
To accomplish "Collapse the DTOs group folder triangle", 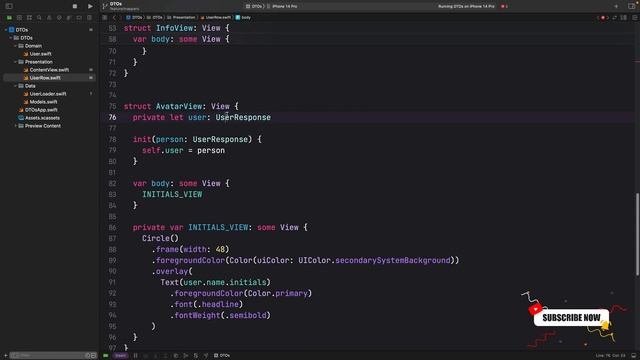I will point(11,38).
